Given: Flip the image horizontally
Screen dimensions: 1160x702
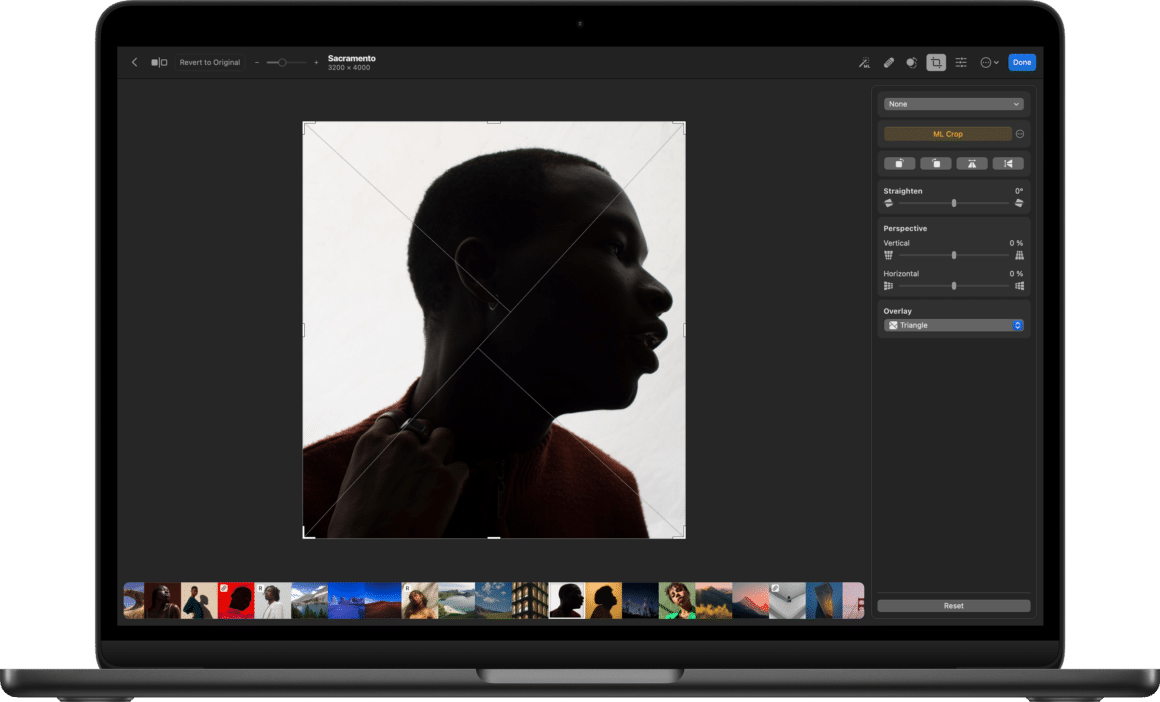Looking at the screenshot, I should pos(1008,163).
